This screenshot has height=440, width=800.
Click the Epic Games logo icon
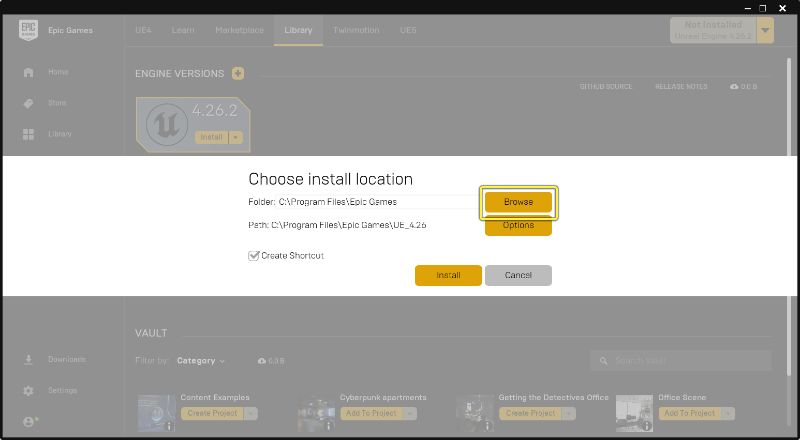(x=29, y=30)
